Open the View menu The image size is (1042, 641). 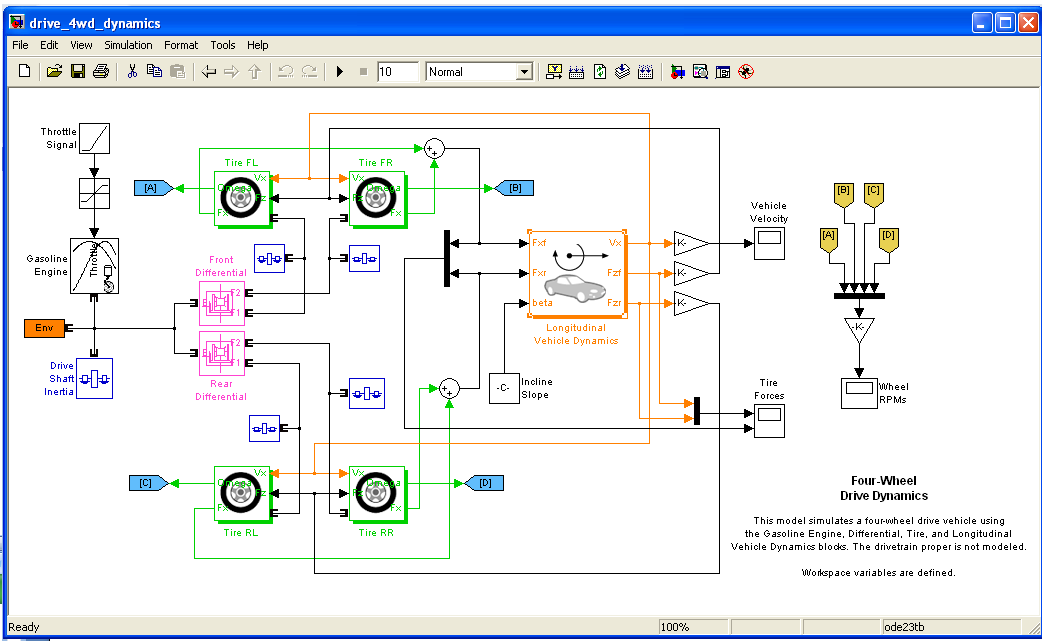[81, 45]
